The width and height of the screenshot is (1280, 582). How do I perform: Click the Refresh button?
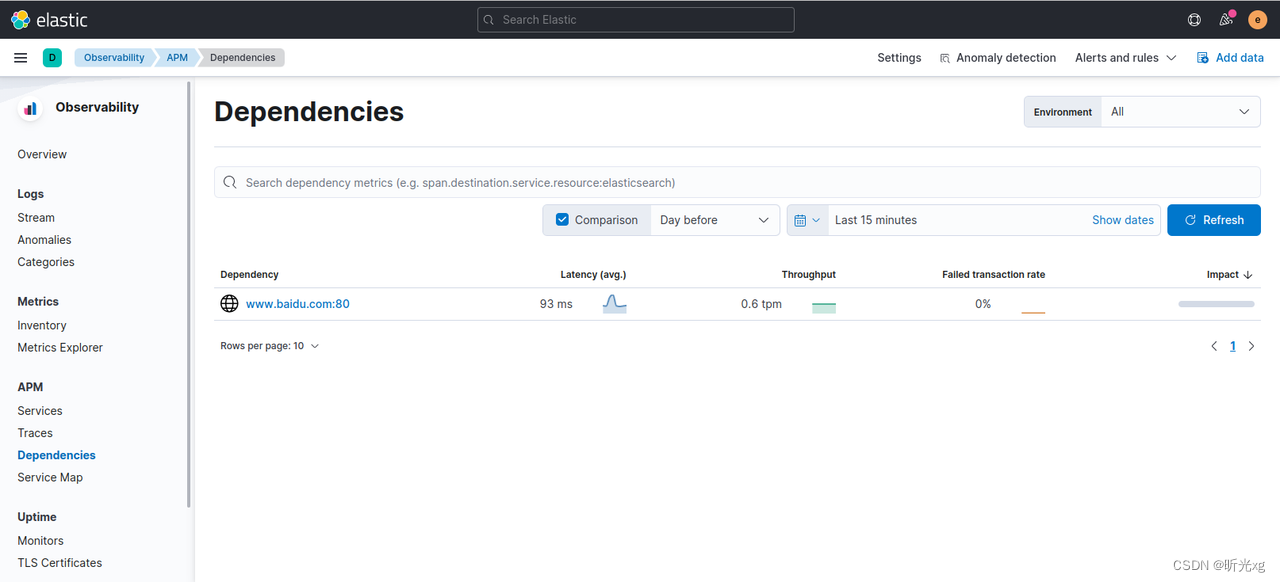(x=1213, y=220)
